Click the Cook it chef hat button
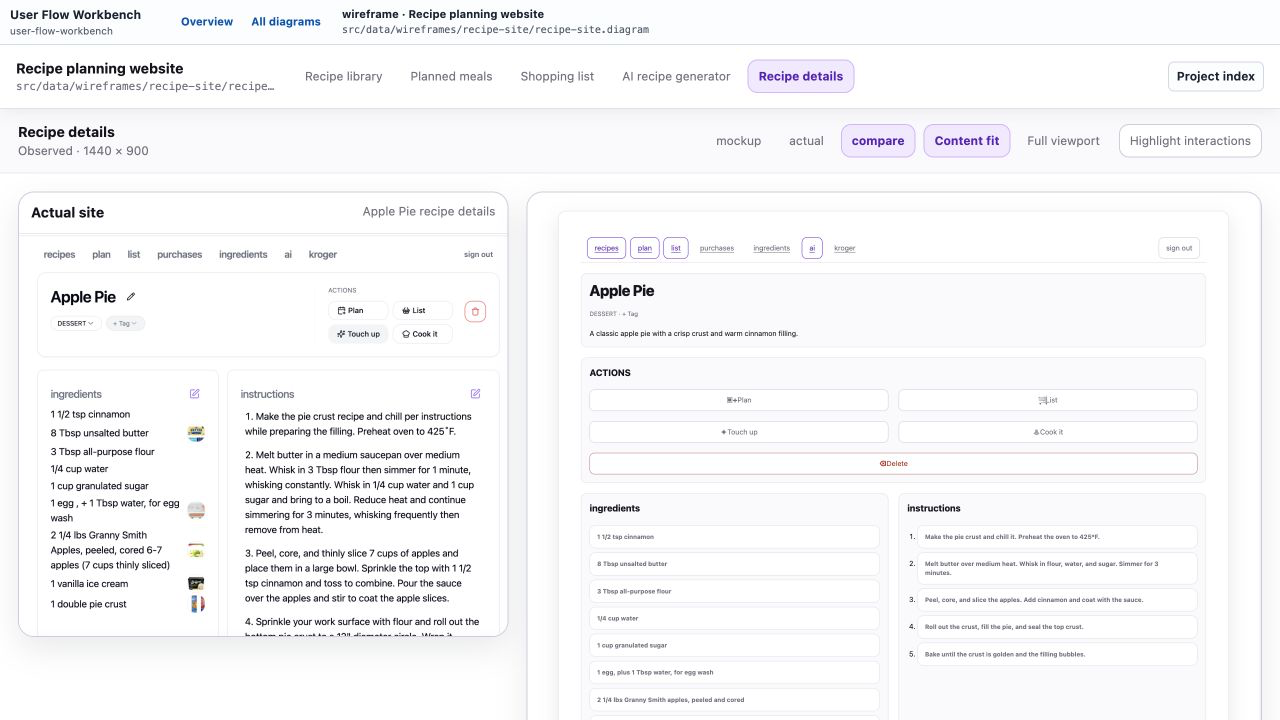This screenshot has height=720, width=1280. click(x=422, y=334)
